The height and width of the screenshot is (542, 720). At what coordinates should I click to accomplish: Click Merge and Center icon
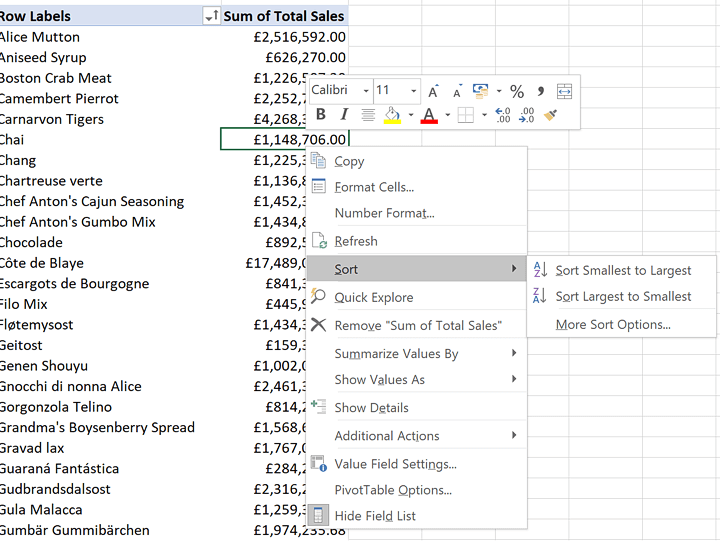coord(565,91)
